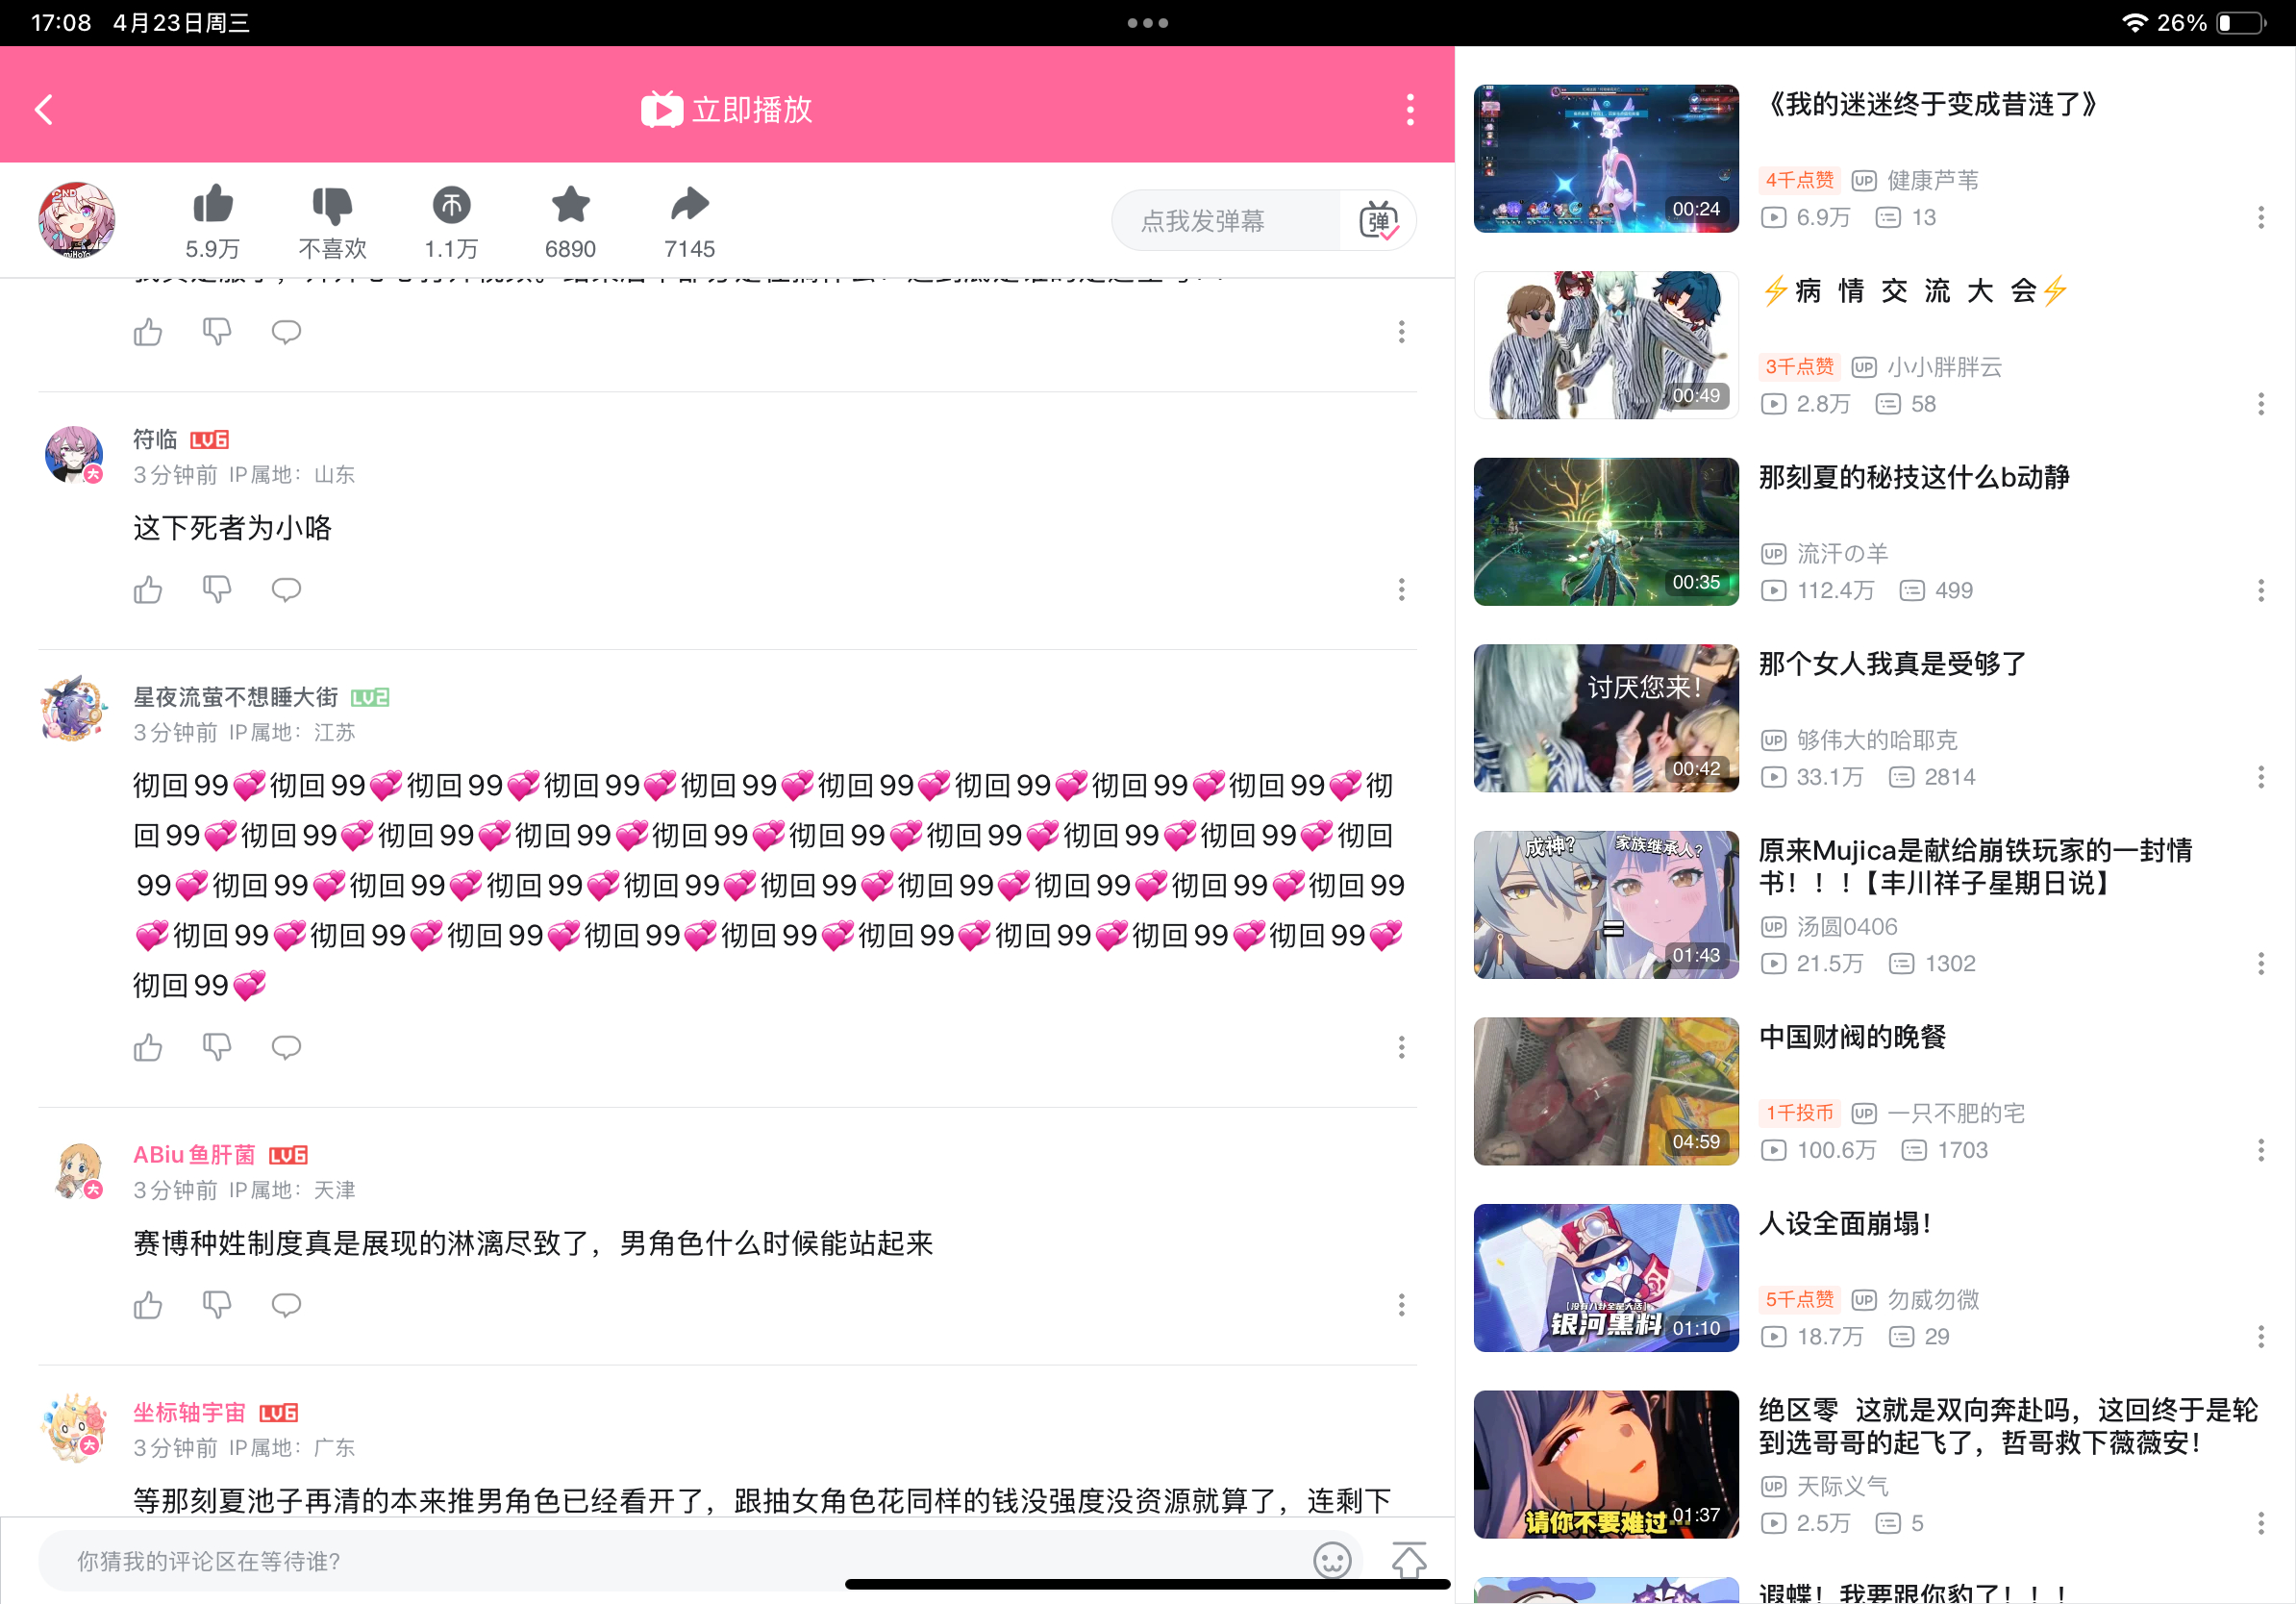Open uploader 健康芦苇's channel
2296x1604 pixels.
click(1932, 181)
